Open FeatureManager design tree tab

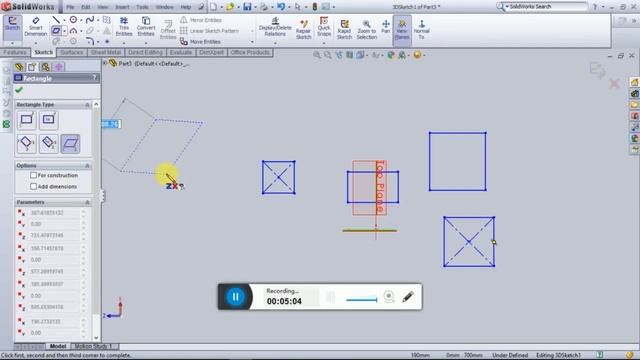click(x=19, y=67)
